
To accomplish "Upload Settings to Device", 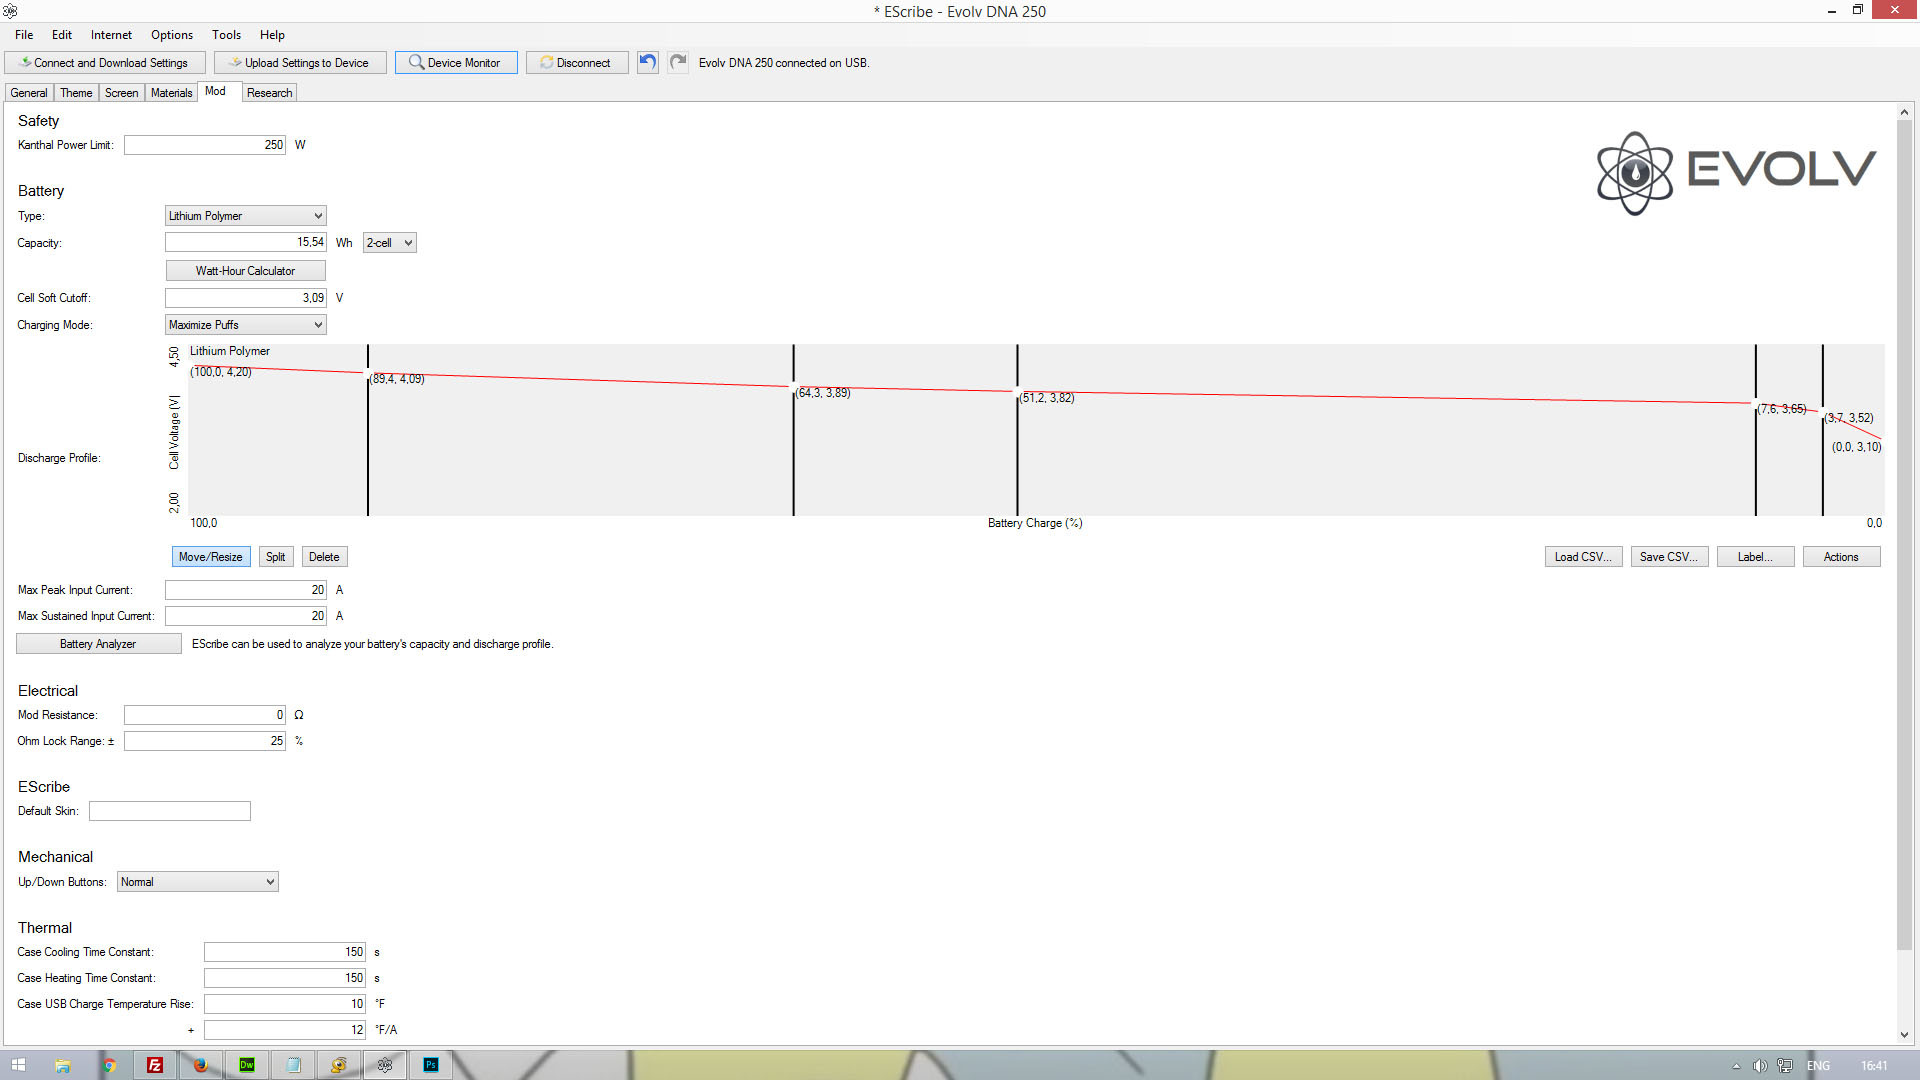I will [x=300, y=62].
